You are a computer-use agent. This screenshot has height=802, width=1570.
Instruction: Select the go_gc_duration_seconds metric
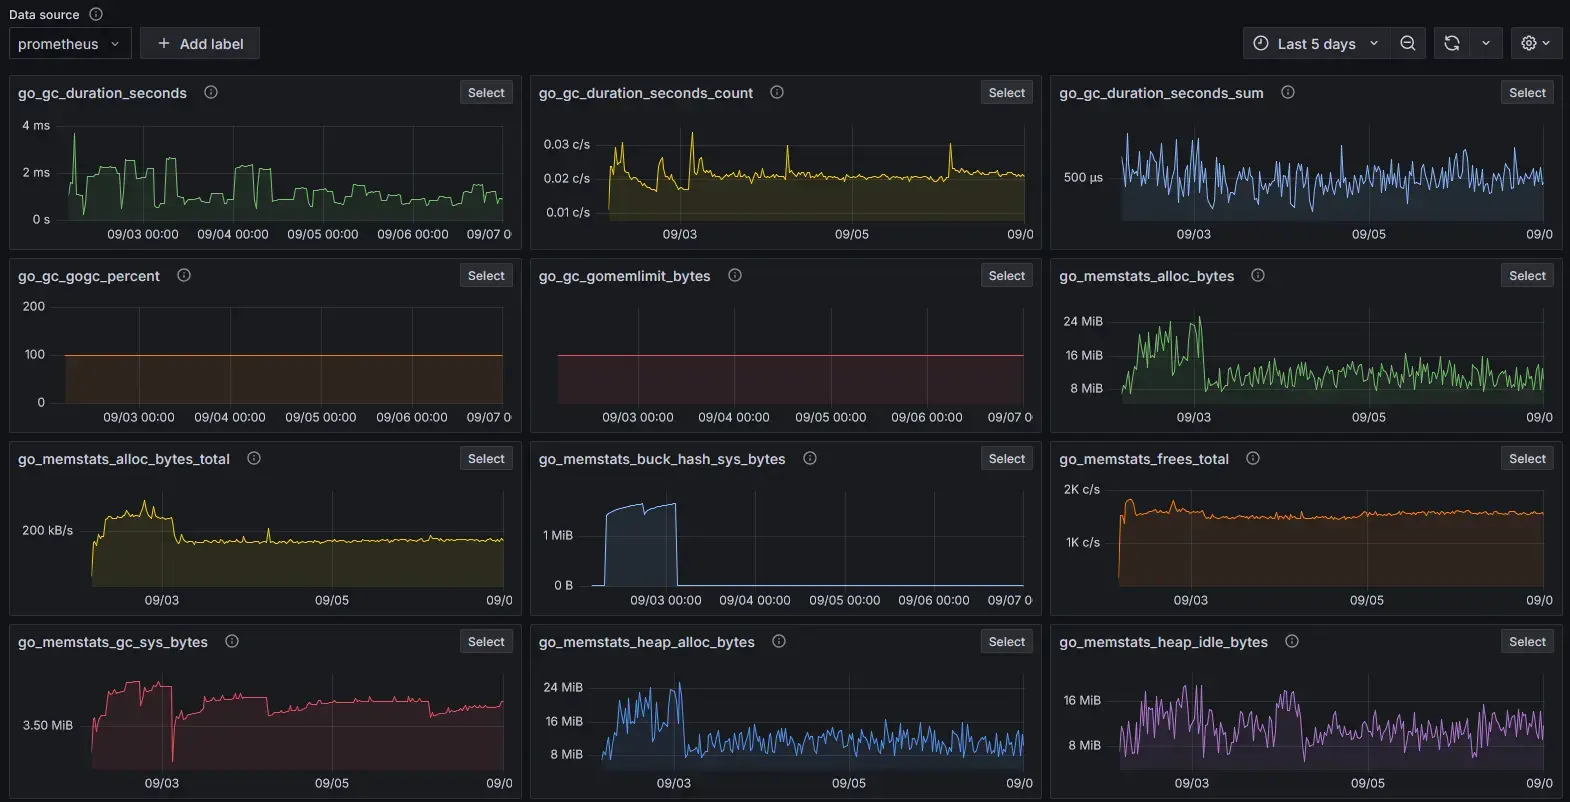tap(486, 93)
